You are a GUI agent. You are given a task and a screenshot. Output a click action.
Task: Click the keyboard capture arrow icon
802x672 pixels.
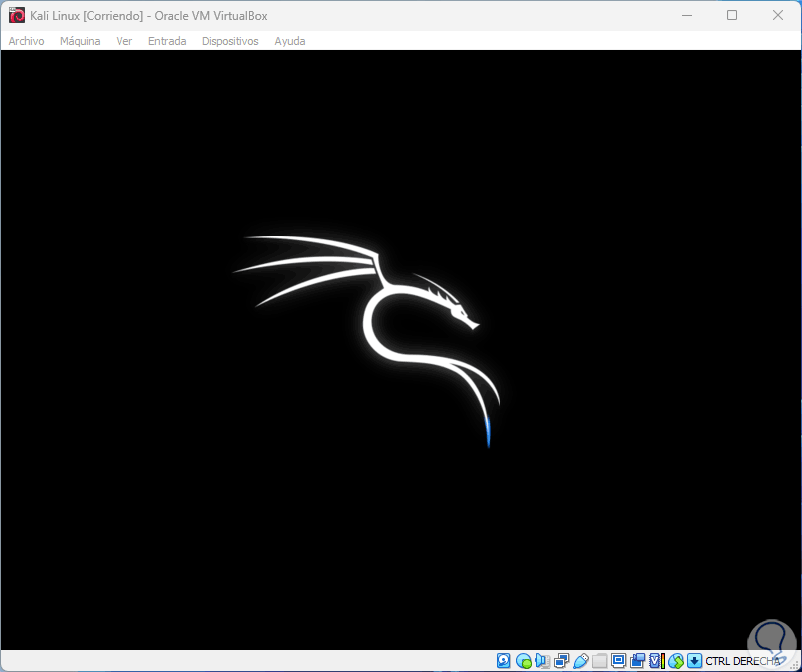tap(694, 661)
